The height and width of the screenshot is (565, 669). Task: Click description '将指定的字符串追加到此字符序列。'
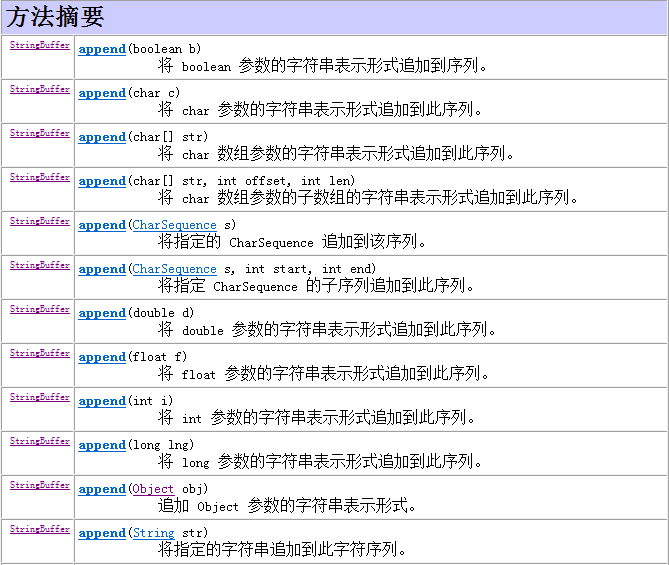[282, 550]
